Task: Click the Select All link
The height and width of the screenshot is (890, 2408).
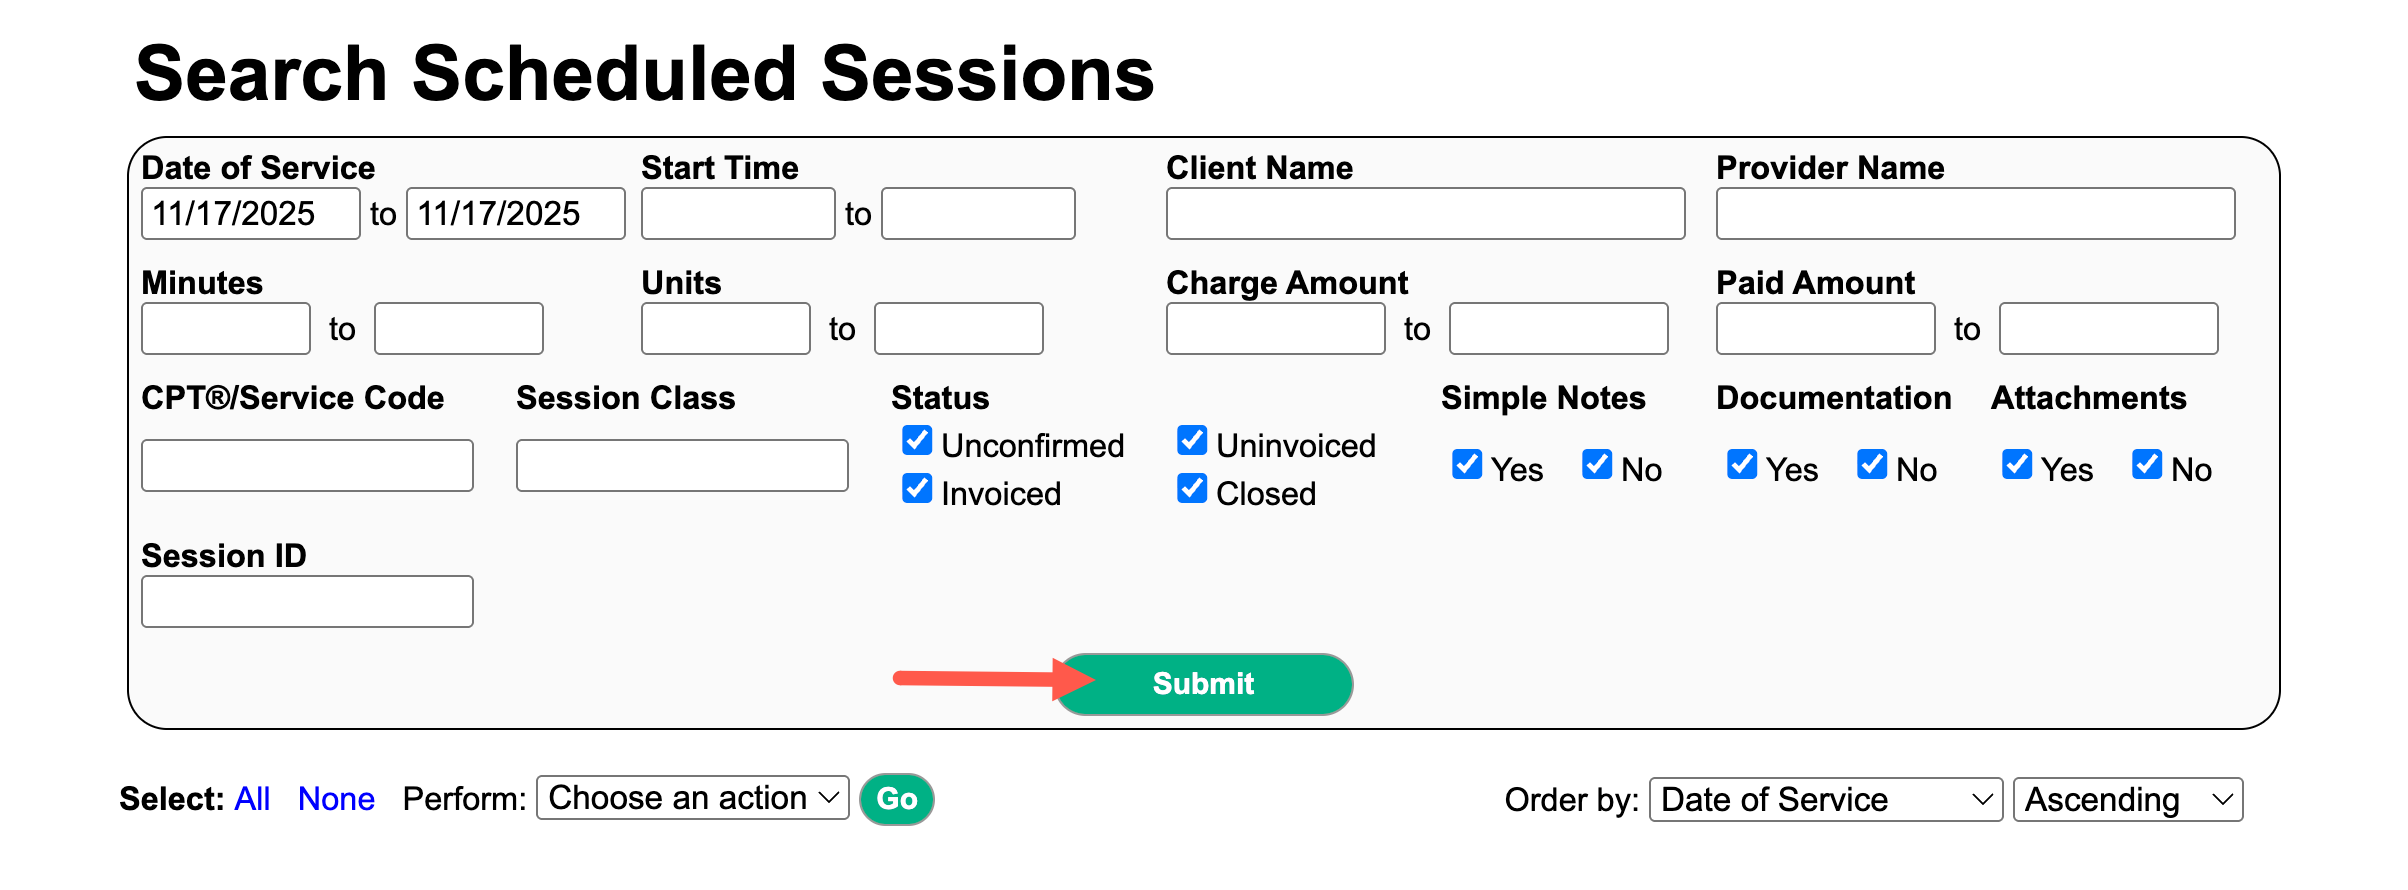Action: pyautogui.click(x=252, y=799)
